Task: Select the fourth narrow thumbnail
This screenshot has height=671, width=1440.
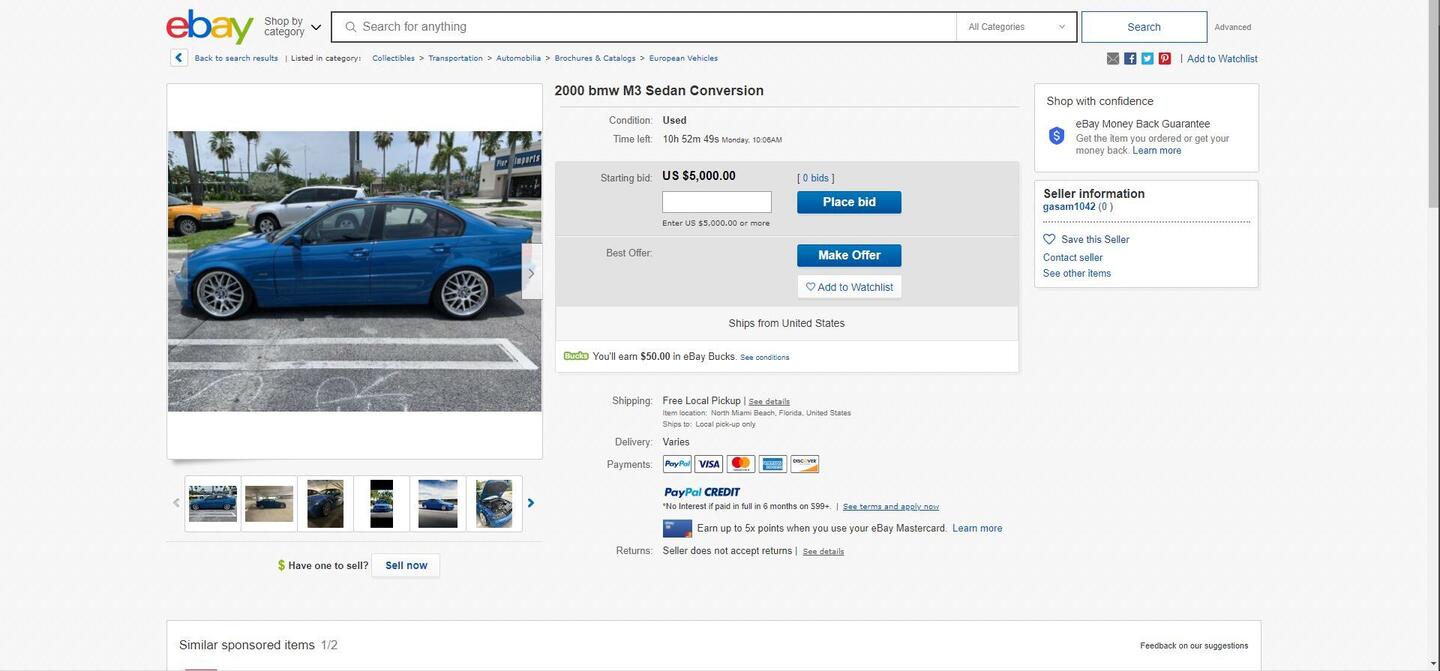Action: [x=381, y=504]
